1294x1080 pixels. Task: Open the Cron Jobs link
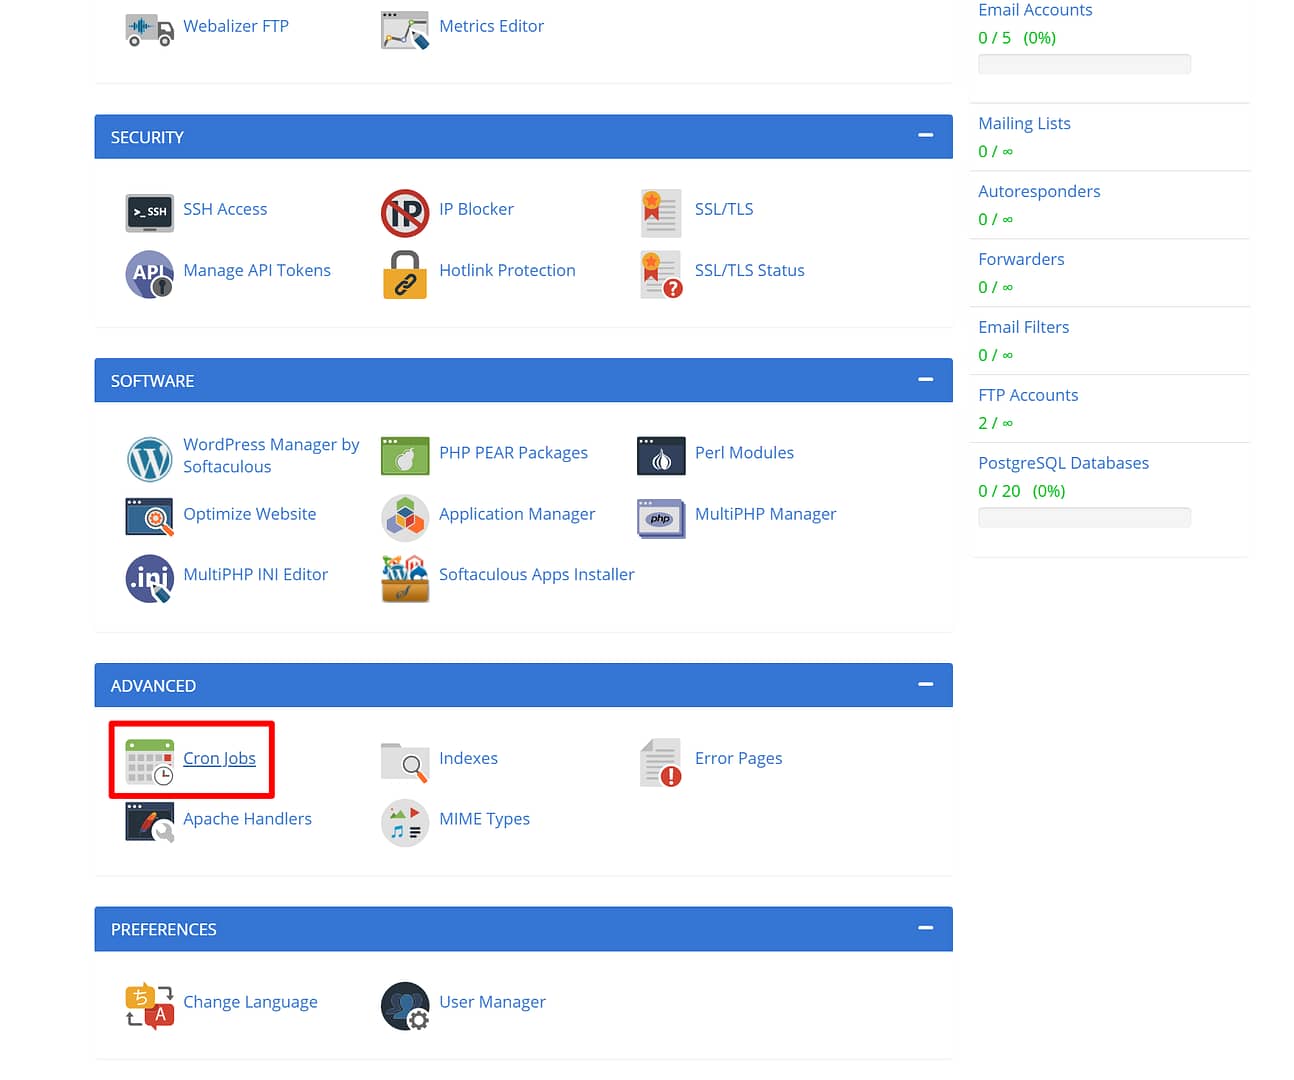click(x=219, y=758)
